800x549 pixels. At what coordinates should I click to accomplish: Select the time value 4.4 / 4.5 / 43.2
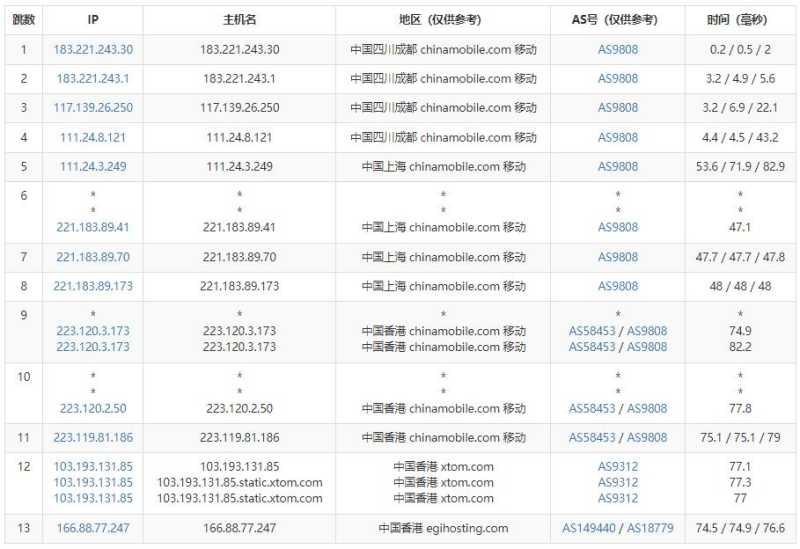[740, 137]
